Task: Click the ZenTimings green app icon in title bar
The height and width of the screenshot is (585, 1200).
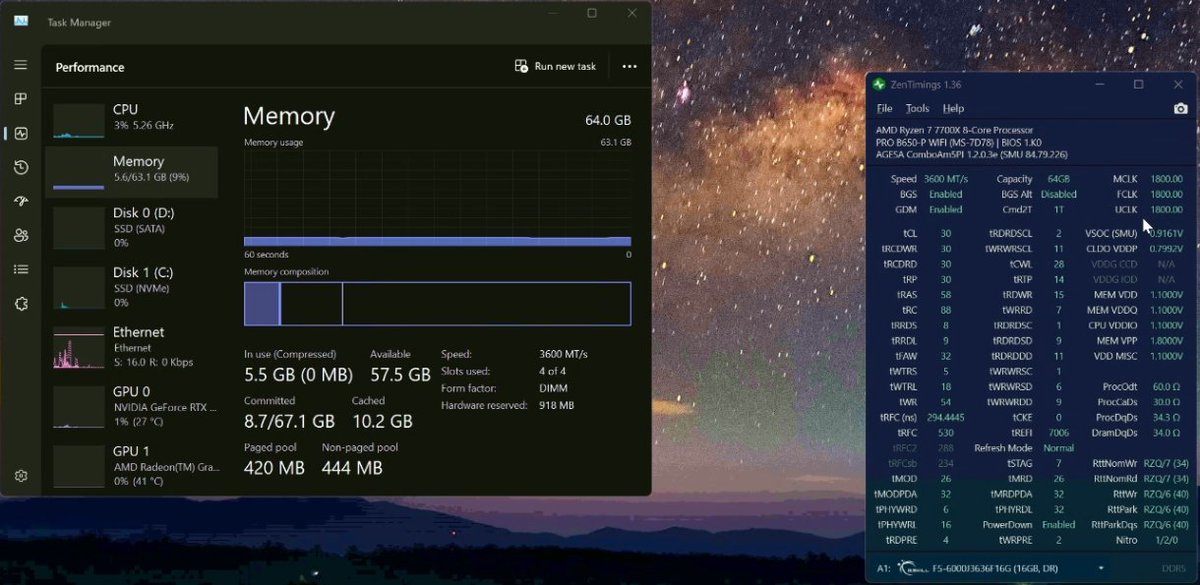Action: pos(879,85)
